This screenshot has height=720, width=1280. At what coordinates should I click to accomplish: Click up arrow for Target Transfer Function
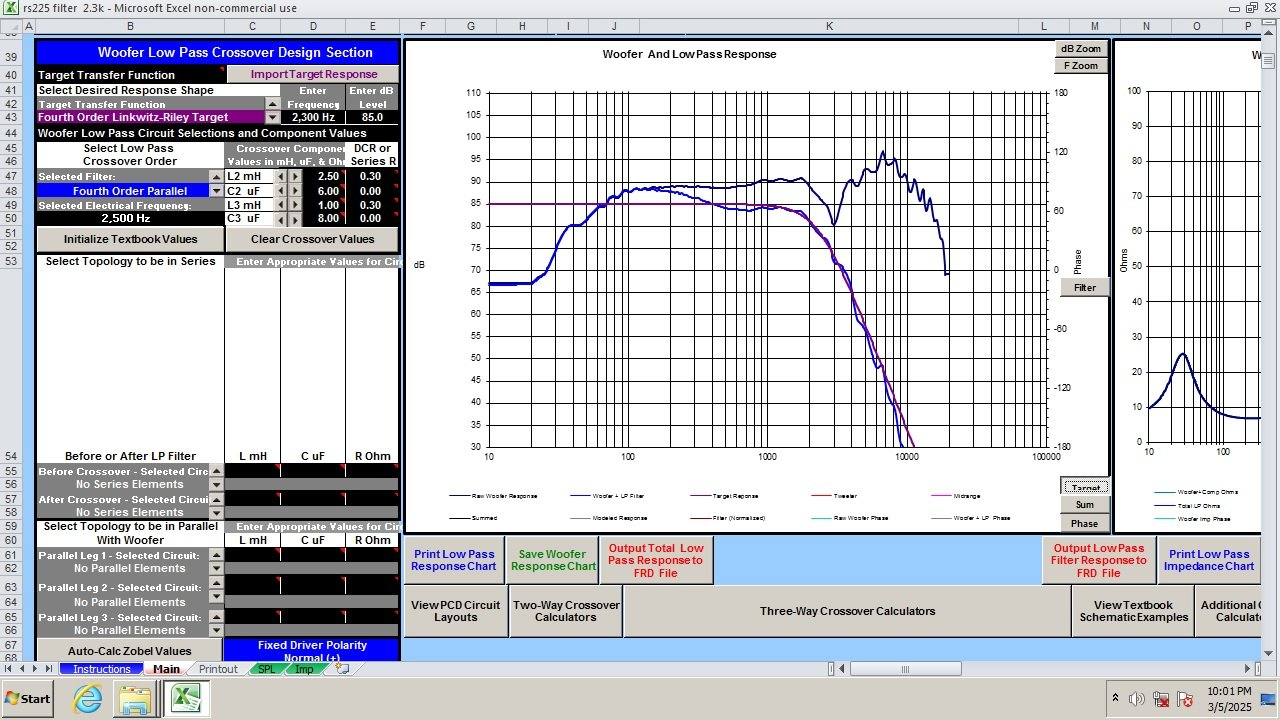(x=272, y=104)
